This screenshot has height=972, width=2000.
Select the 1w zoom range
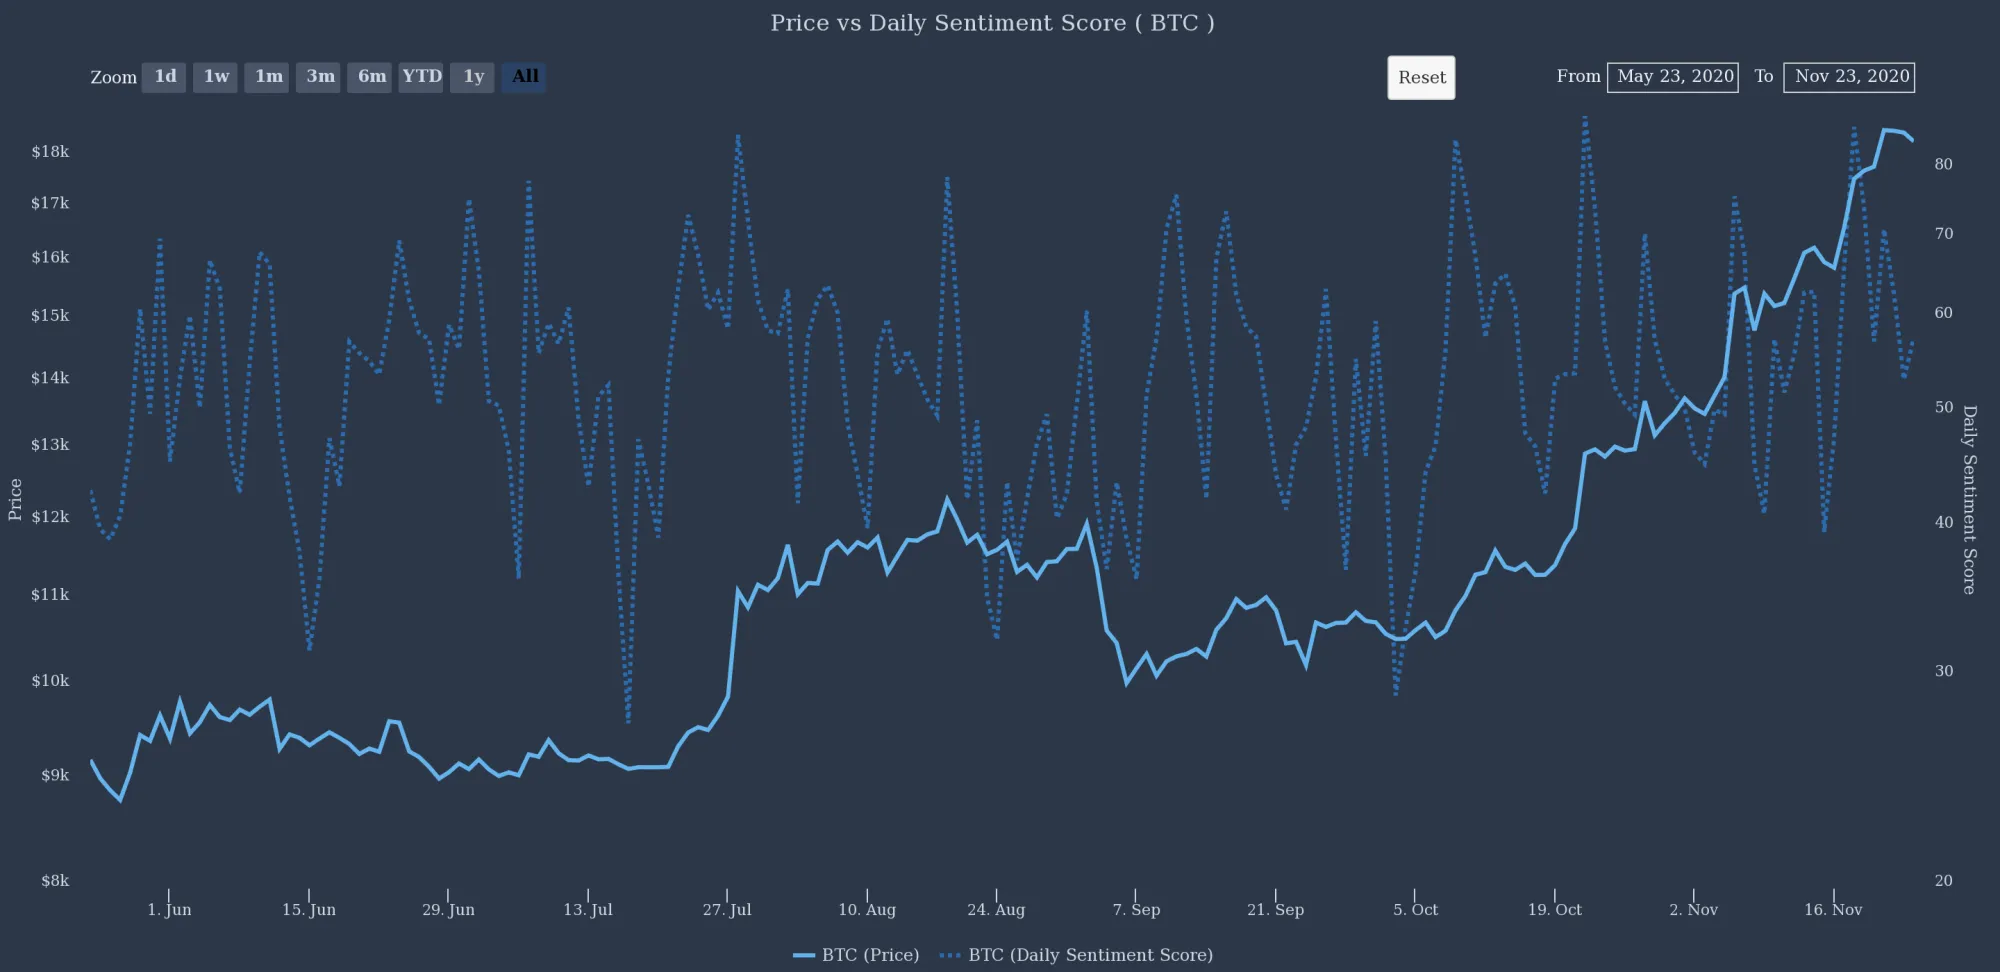tap(215, 76)
